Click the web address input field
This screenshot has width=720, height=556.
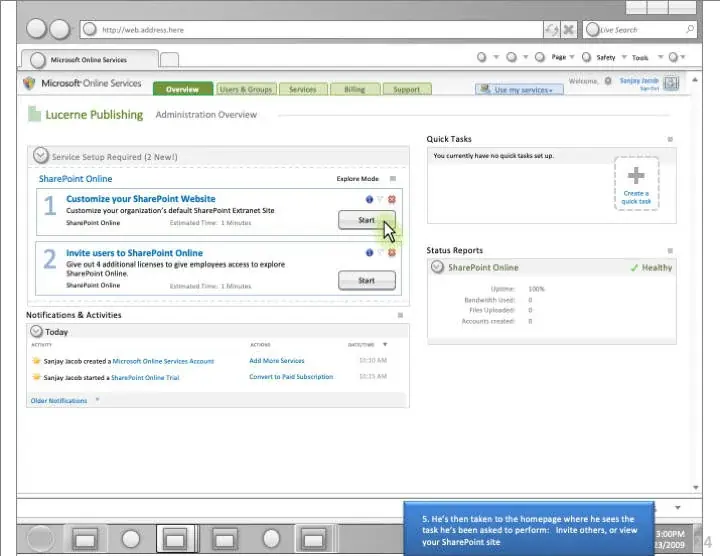click(x=311, y=29)
